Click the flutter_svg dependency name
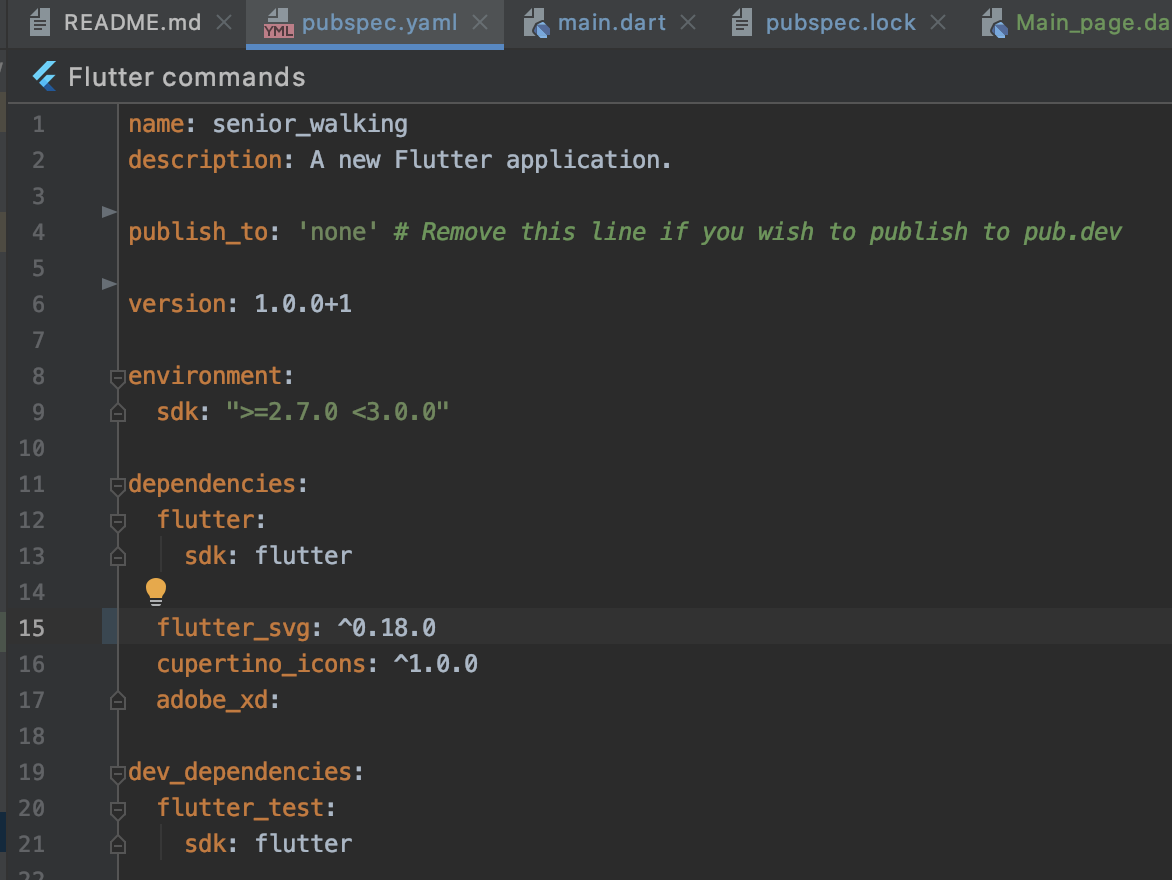Viewport: 1172px width, 880px height. tap(233, 628)
